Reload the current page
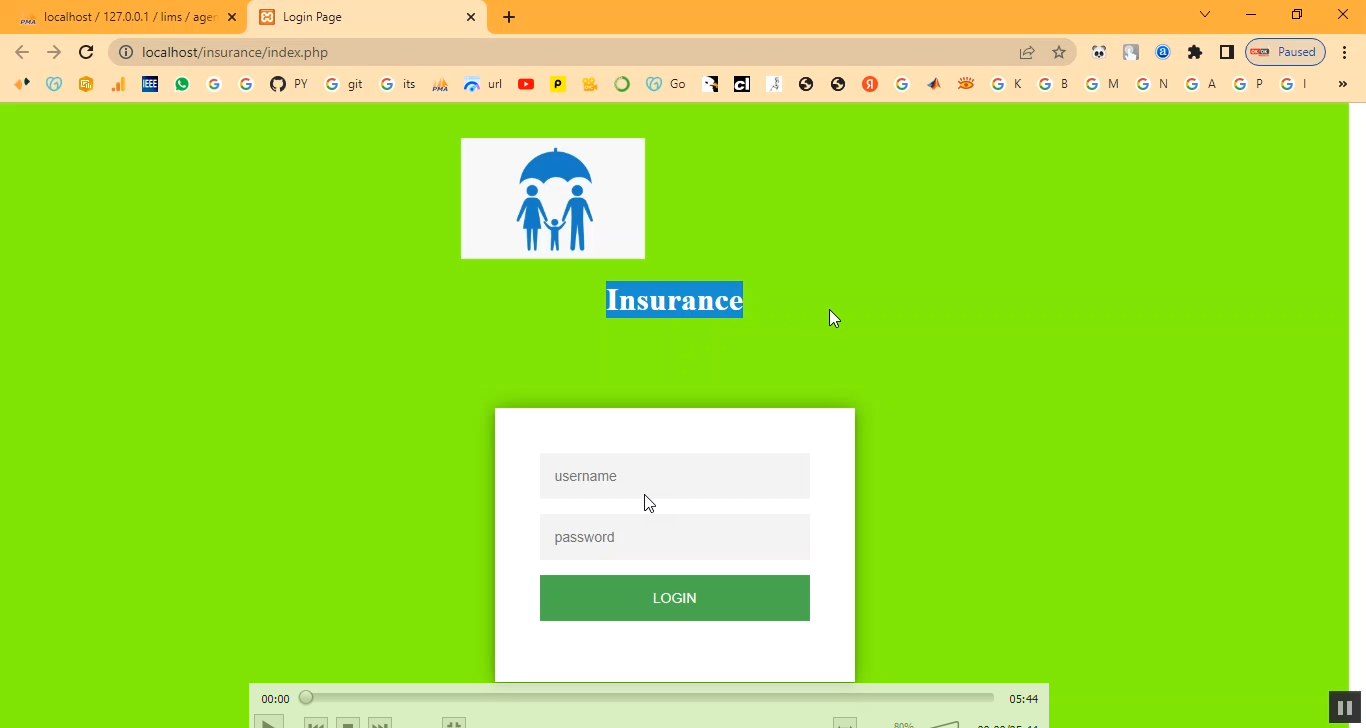Viewport: 1366px width, 728px height. [x=86, y=52]
